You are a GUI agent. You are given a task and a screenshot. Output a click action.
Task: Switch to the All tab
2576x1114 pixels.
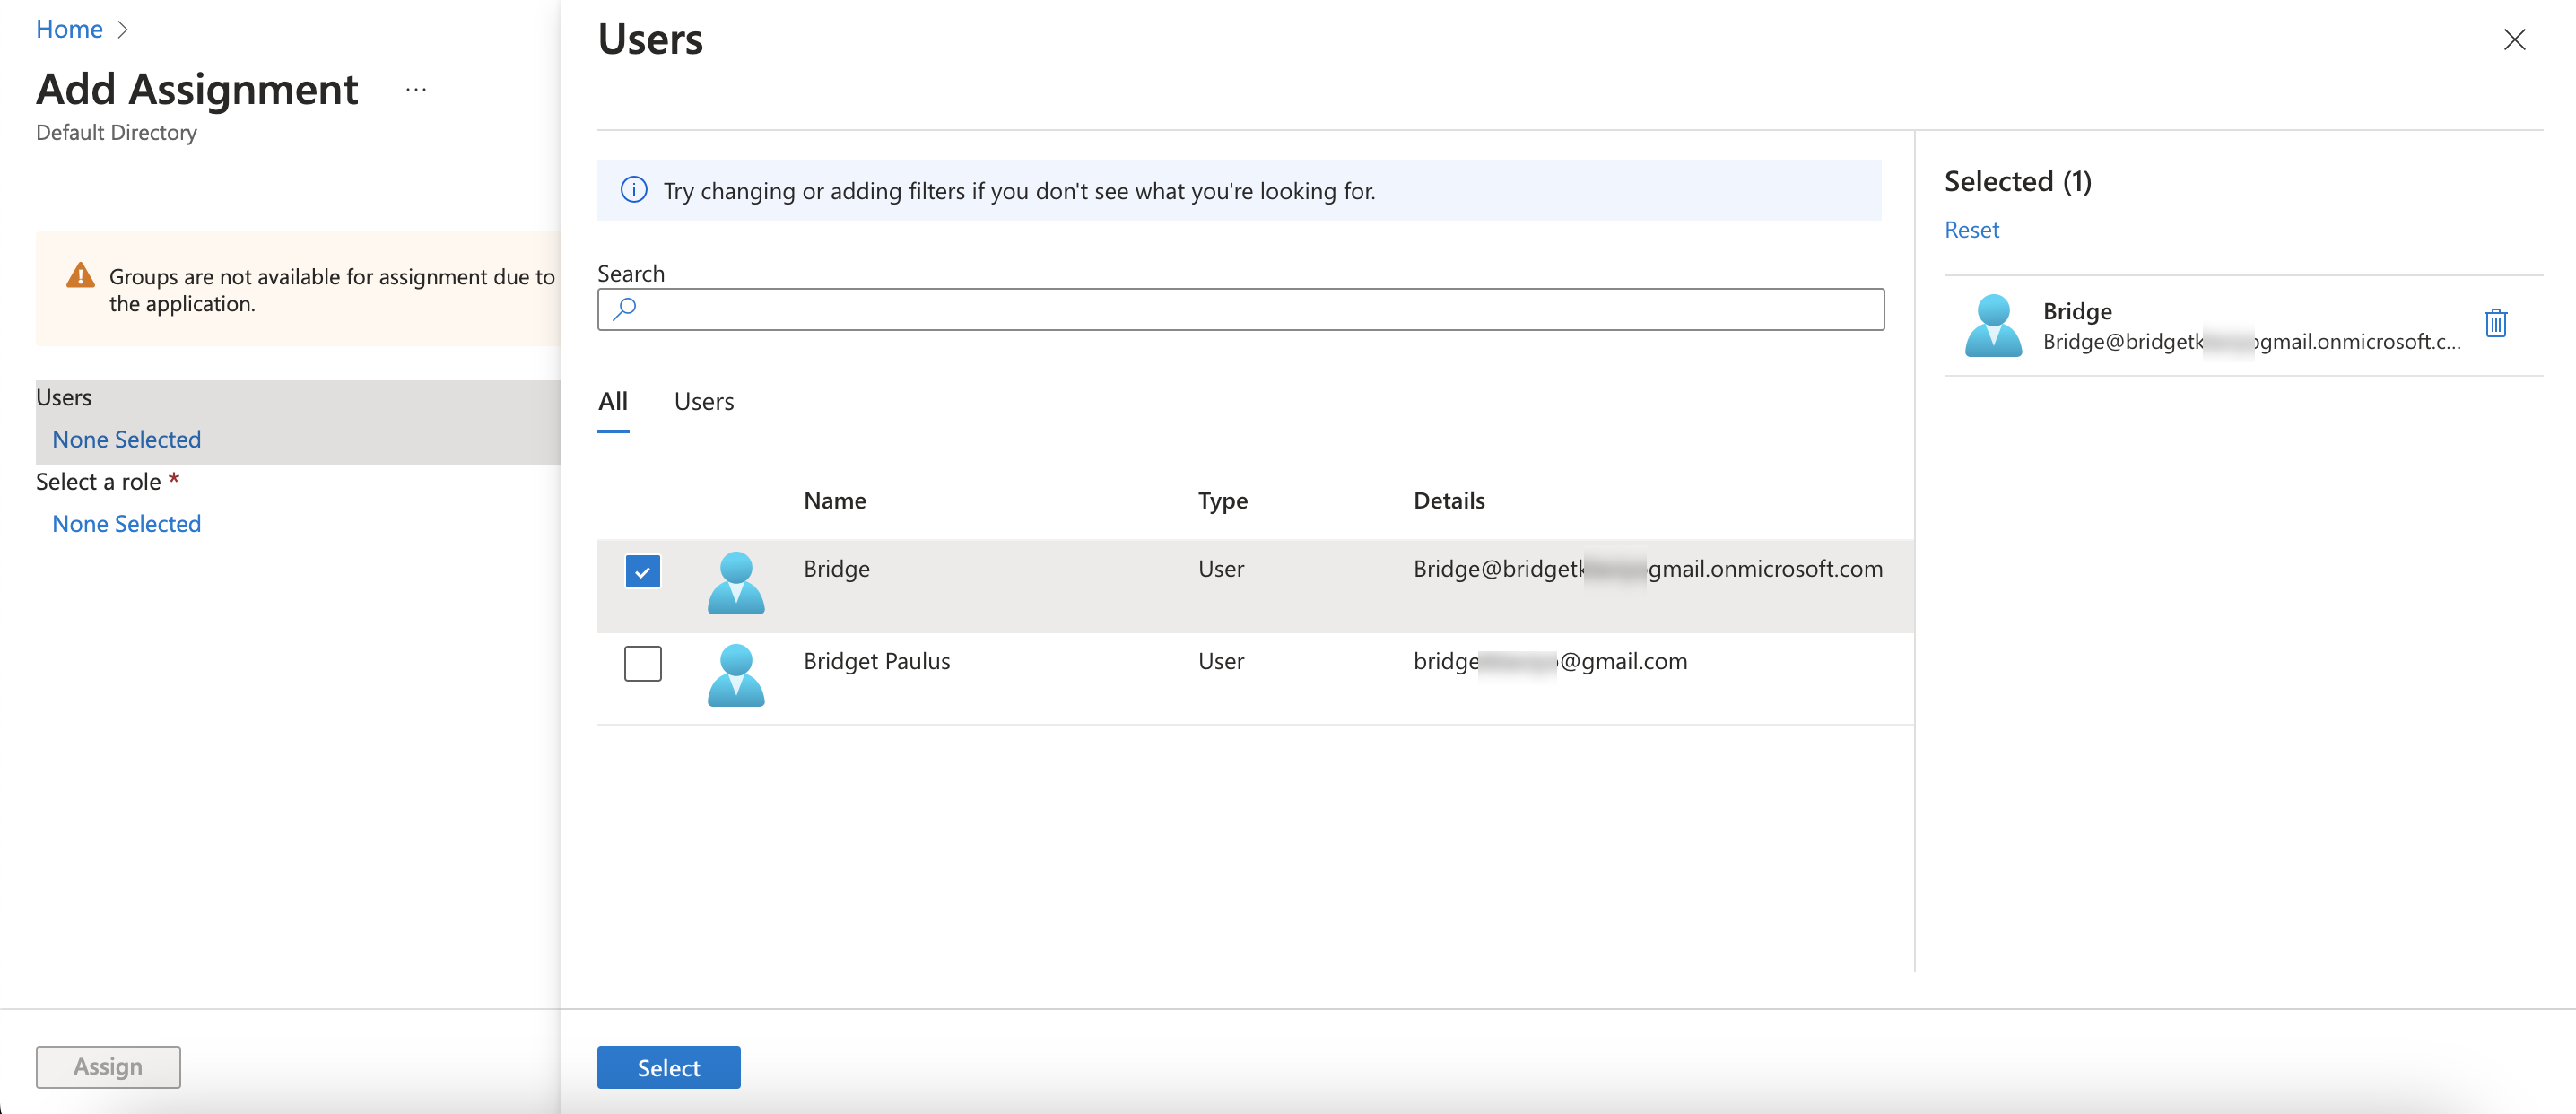[613, 399]
